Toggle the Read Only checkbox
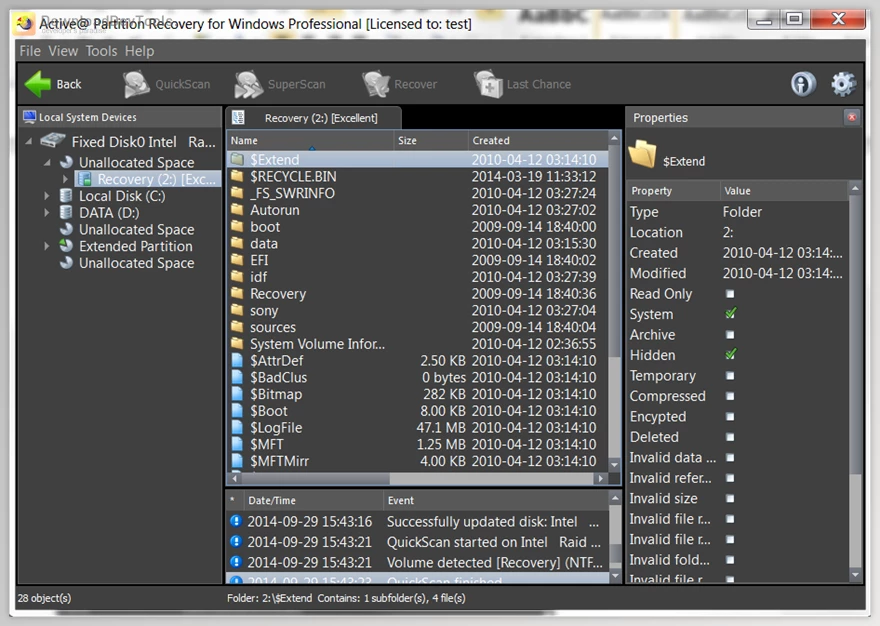 [x=730, y=294]
